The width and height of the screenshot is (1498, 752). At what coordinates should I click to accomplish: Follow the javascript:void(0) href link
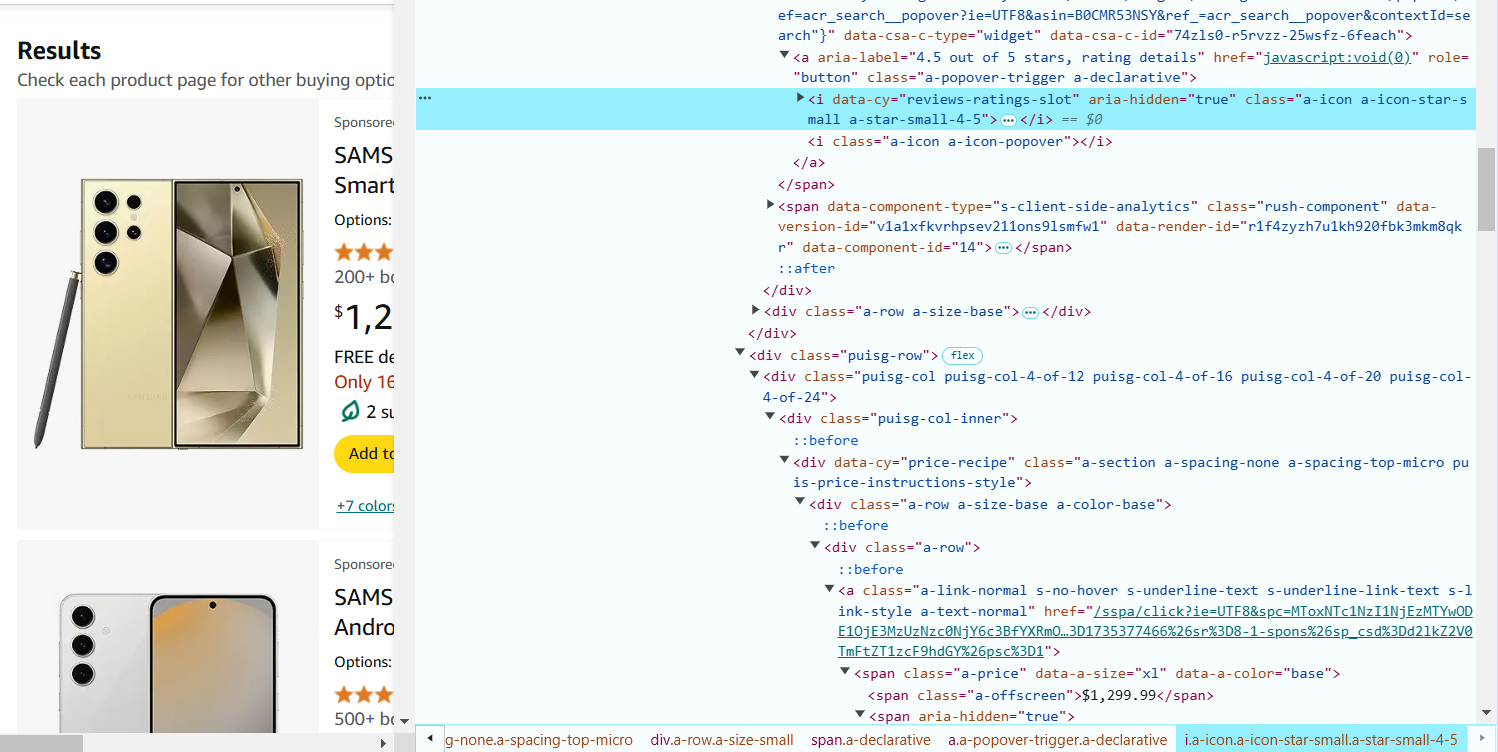pyautogui.click(x=1337, y=57)
